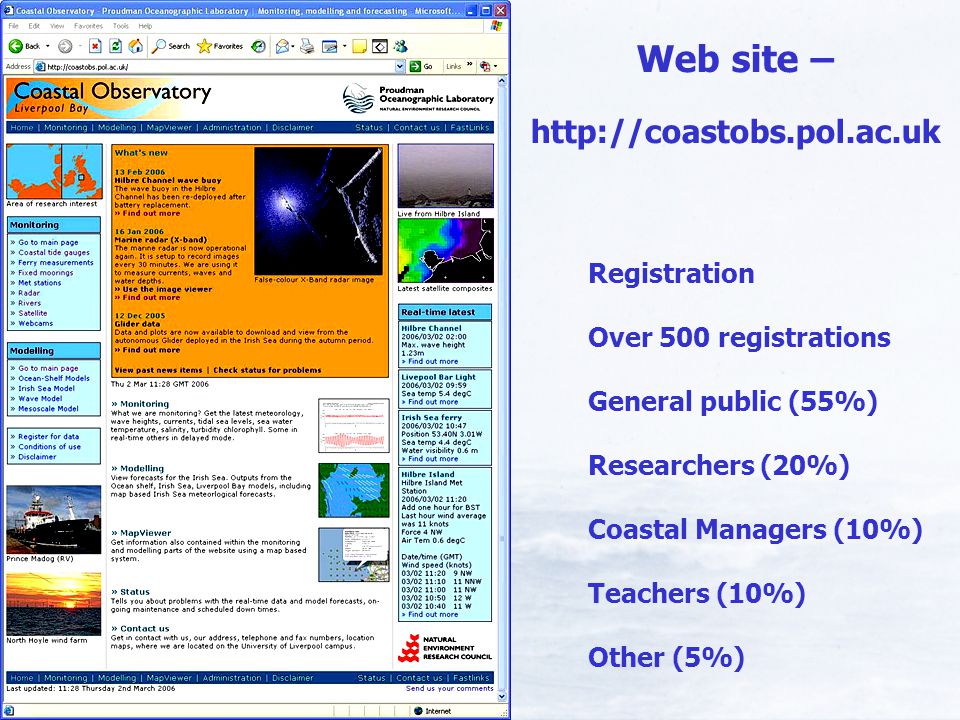Screen dimensions: 960x720
Task: Select Contact us in the top navigation bar
Action: [x=416, y=127]
